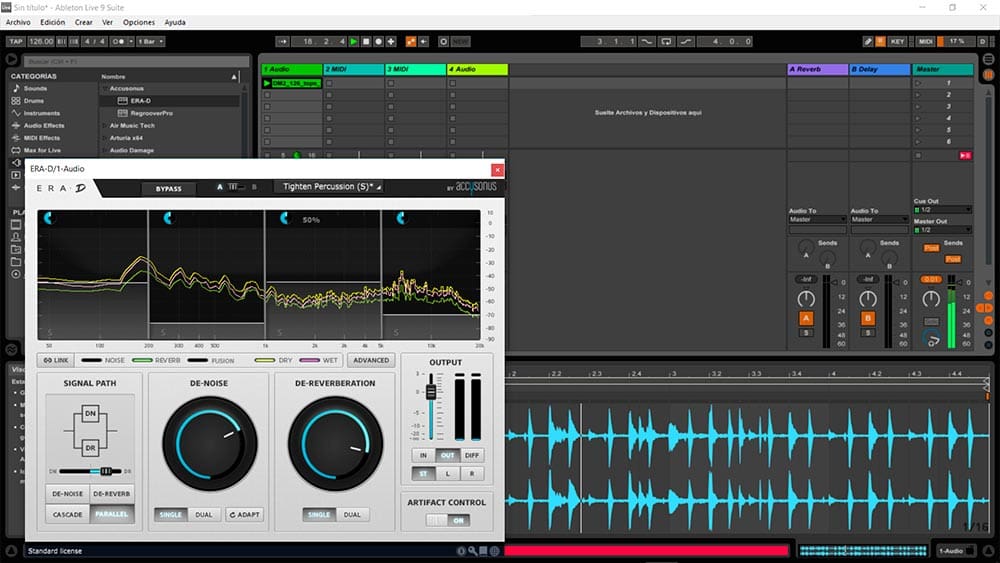The image size is (1000, 563).
Task: Click the Session Record circle button
Action: click(443, 41)
